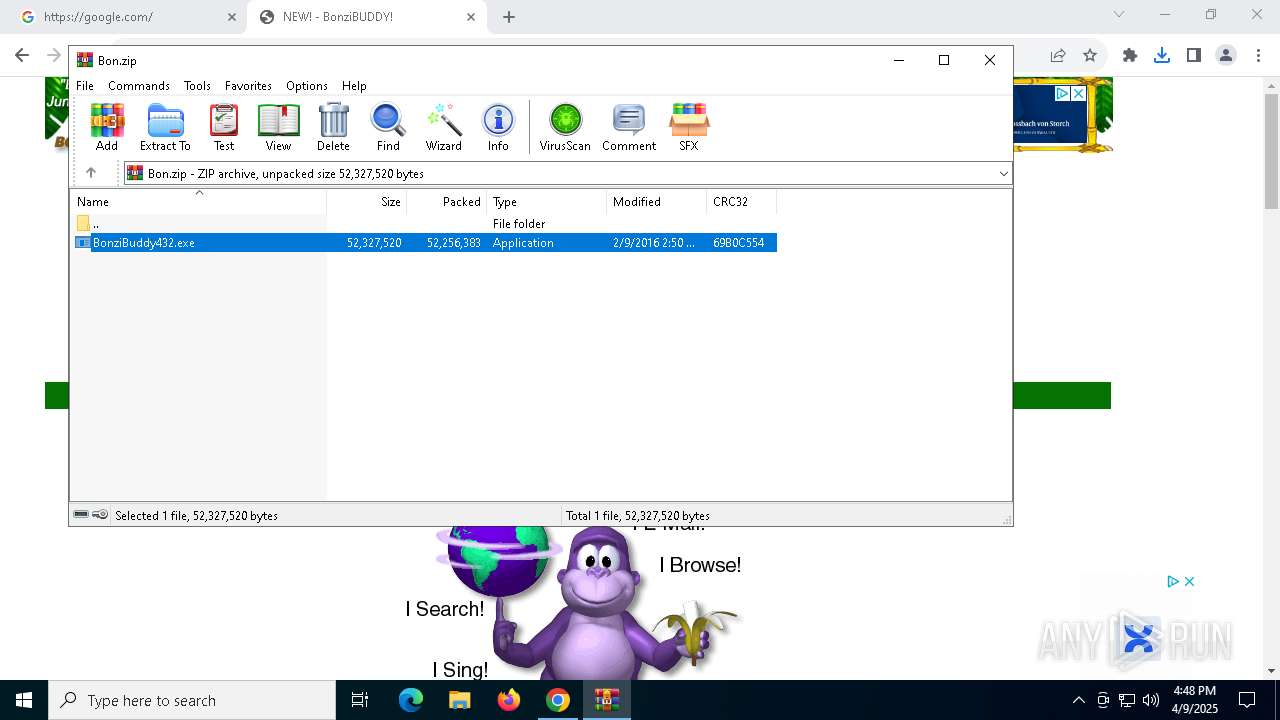The width and height of the screenshot is (1280, 720).
Task: Sort by Size column header
Action: click(367, 201)
